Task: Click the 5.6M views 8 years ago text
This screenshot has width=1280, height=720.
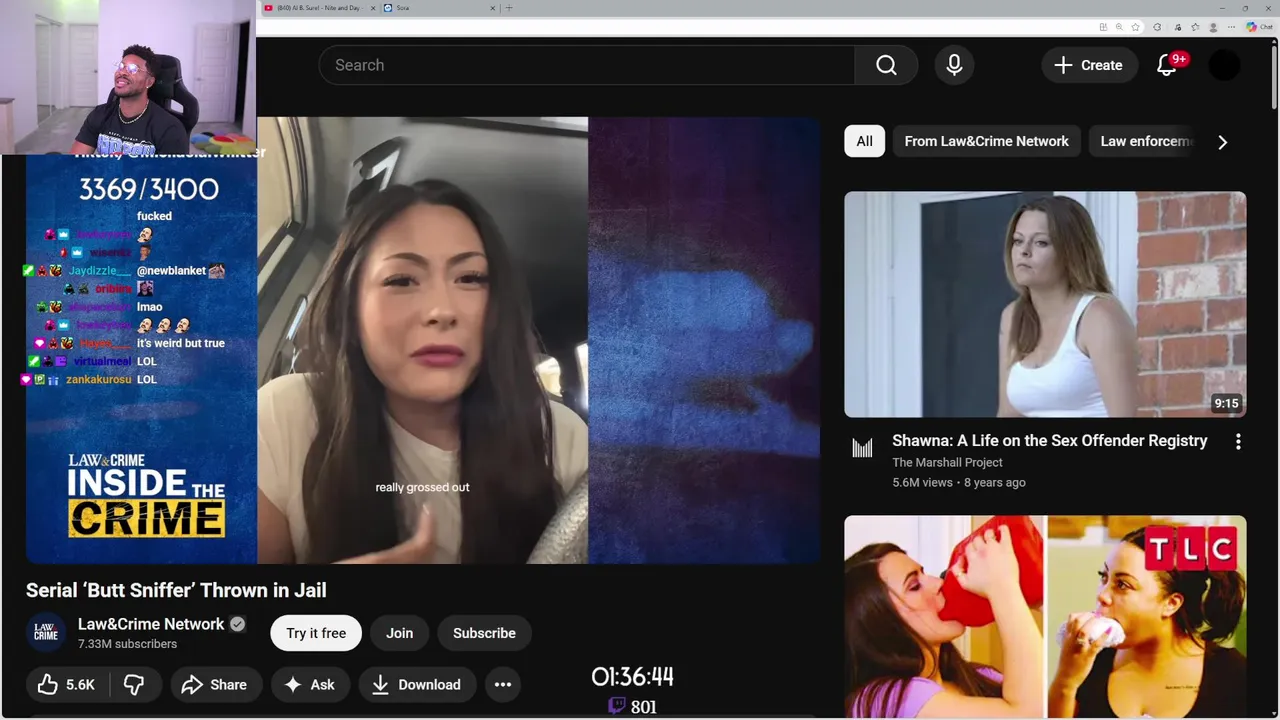Action: pyautogui.click(x=959, y=482)
